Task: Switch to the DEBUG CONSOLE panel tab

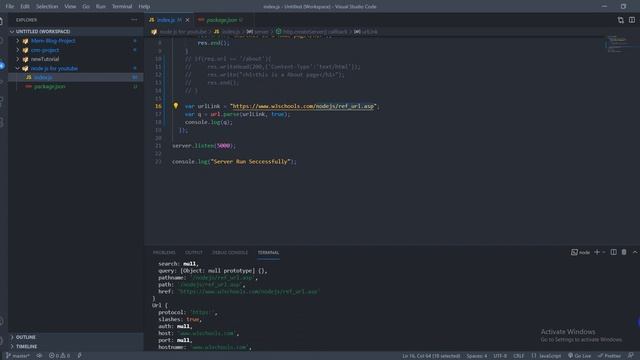Action: tap(230, 253)
